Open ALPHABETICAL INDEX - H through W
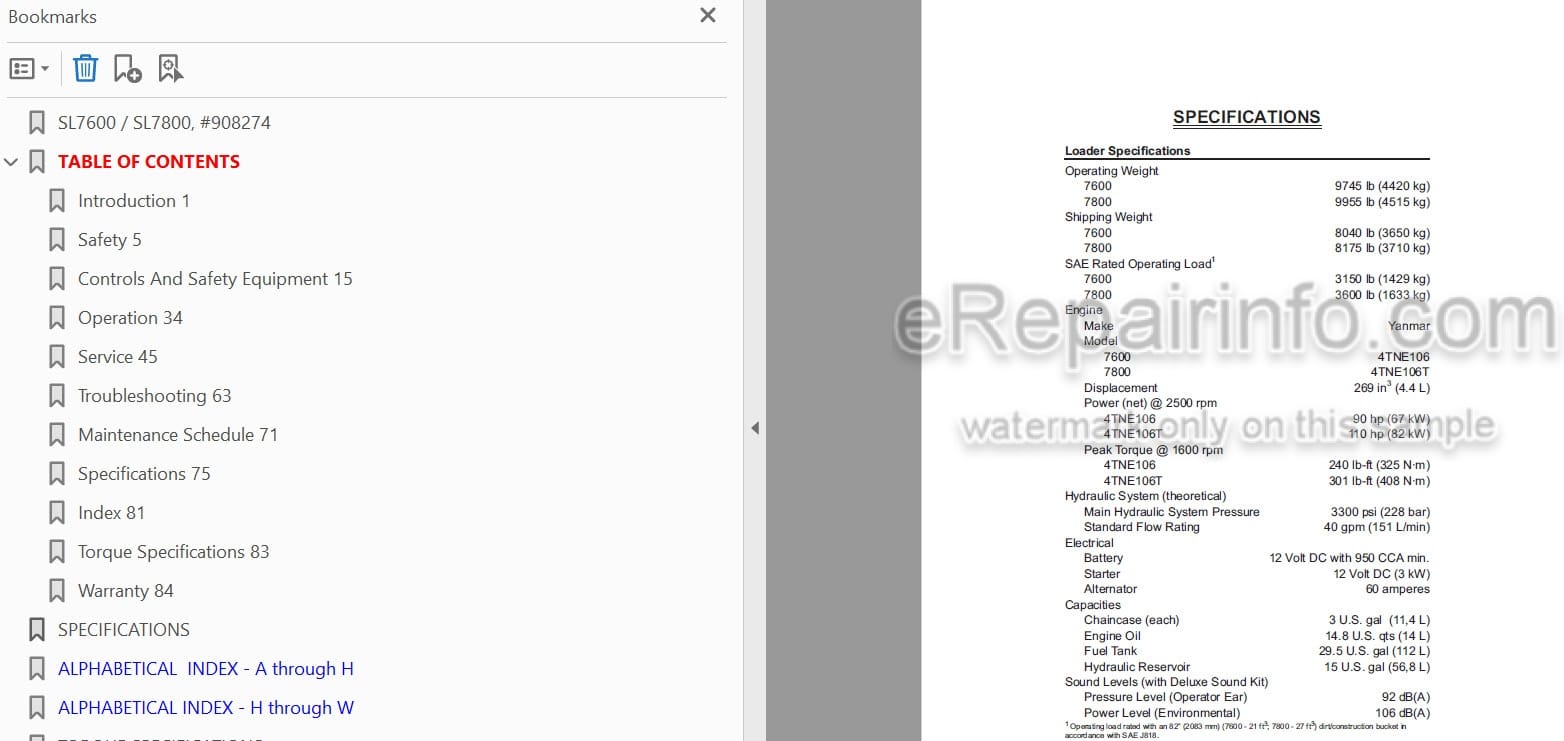The width and height of the screenshot is (1564, 741). pos(206,708)
